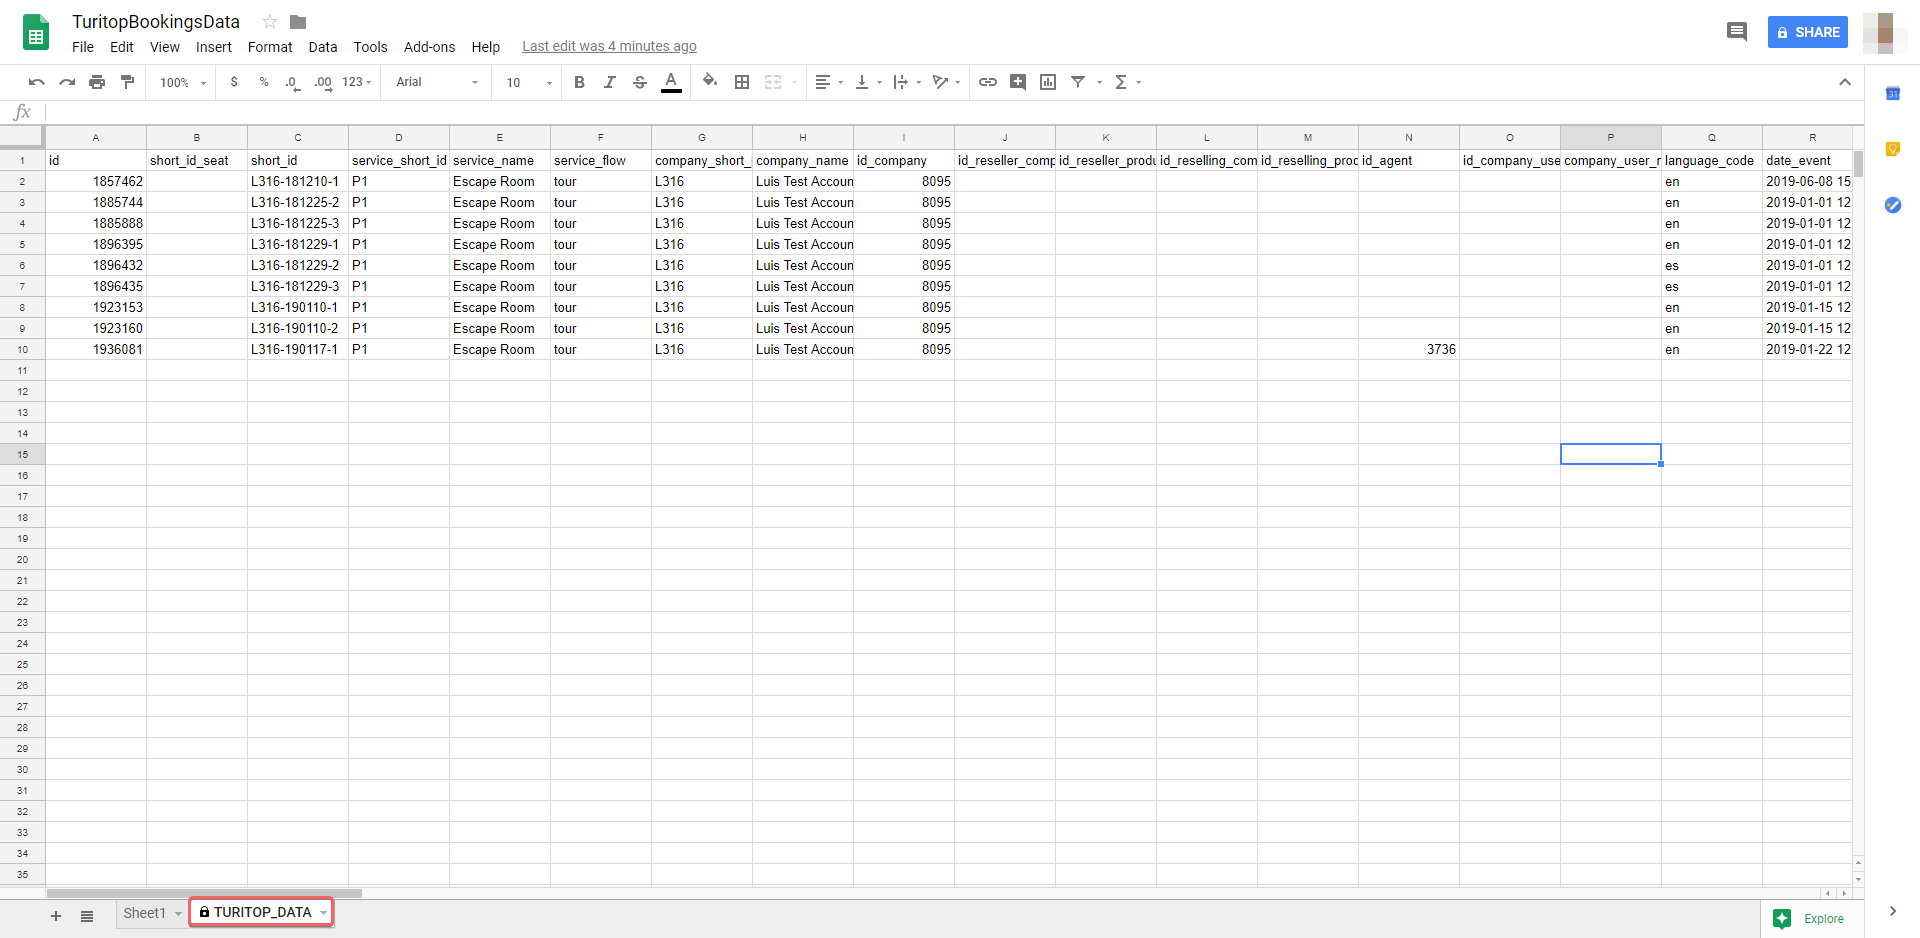This screenshot has width=1920, height=938.
Task: Add a new sheet with plus icon
Action: click(x=56, y=916)
